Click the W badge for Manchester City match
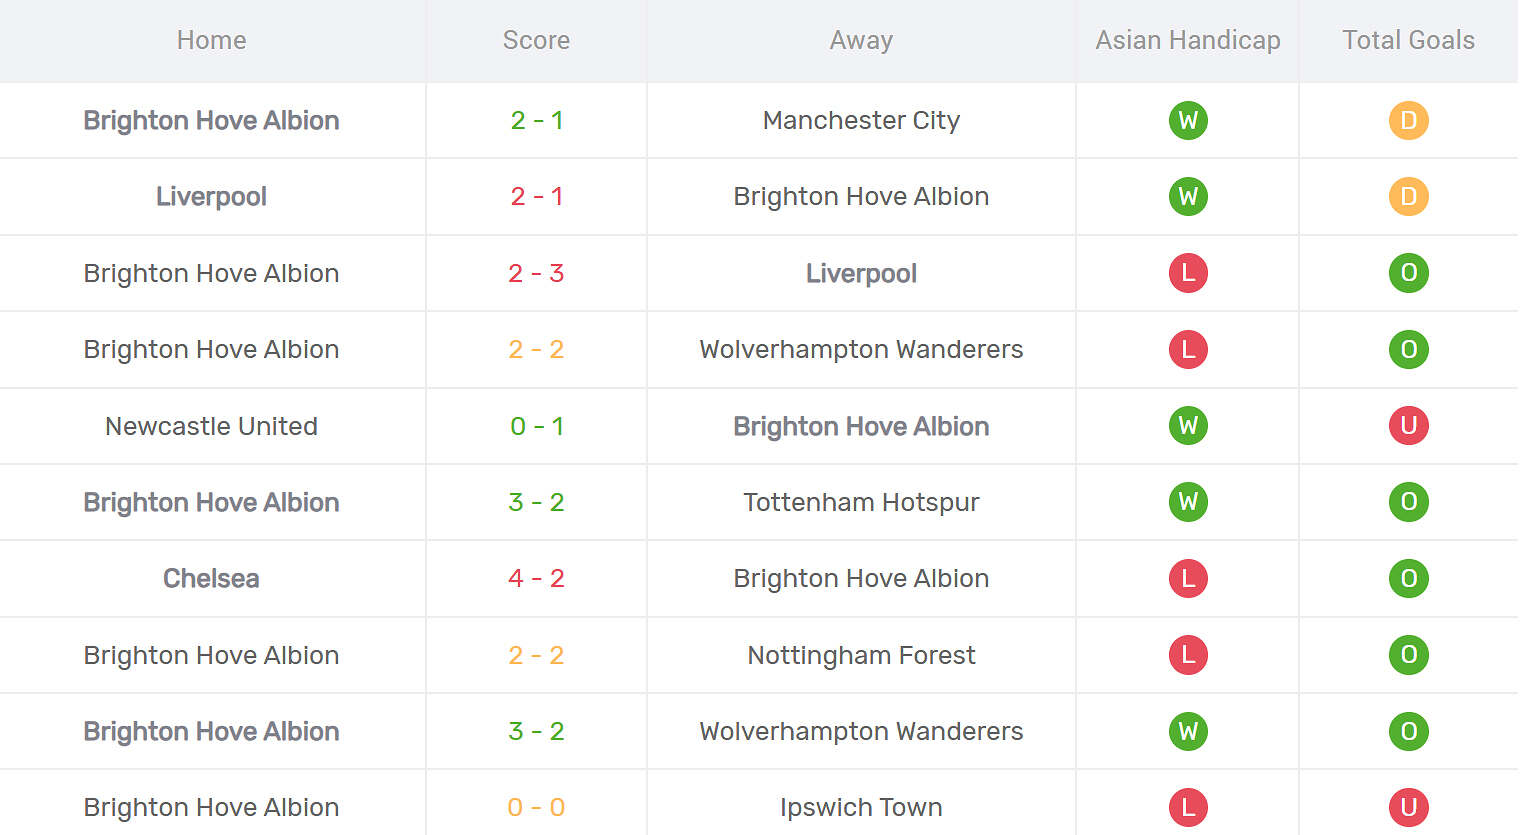Image resolution: width=1521 pixels, height=835 pixels. point(1188,121)
